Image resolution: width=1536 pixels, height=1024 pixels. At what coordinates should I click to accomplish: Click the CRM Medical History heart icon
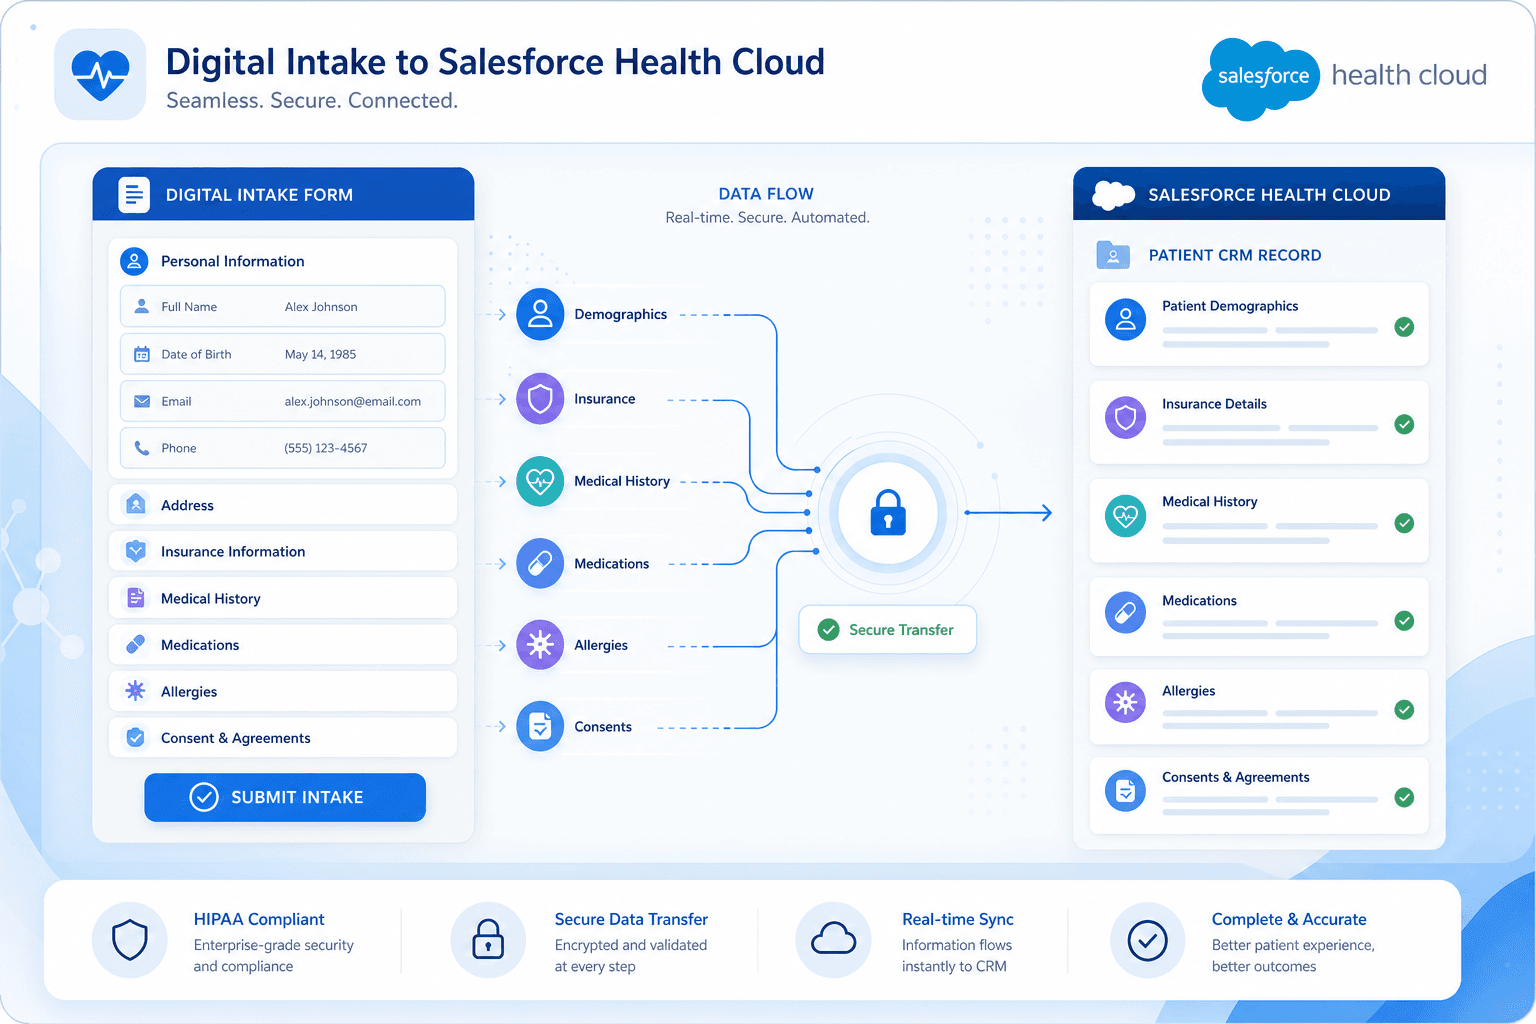pos(1125,516)
